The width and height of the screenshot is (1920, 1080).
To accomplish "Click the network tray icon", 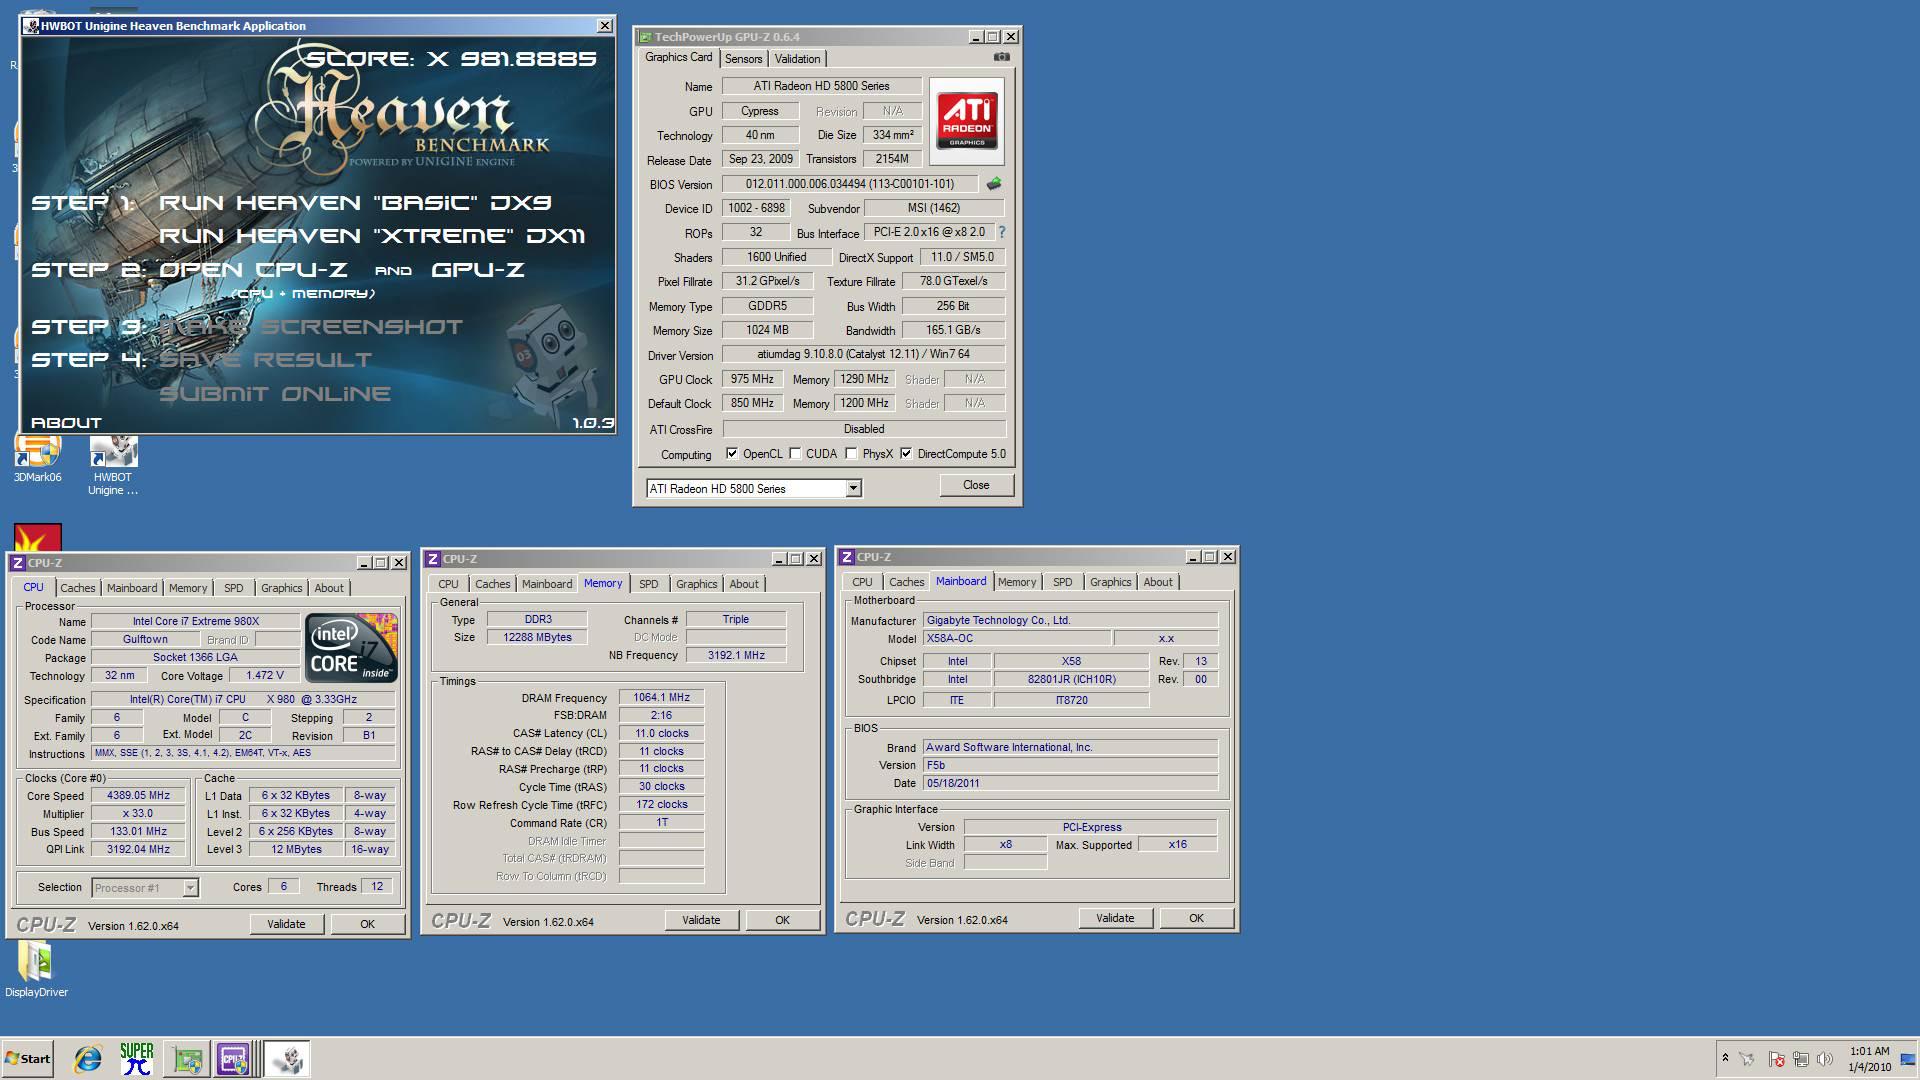I will pos(1800,1059).
